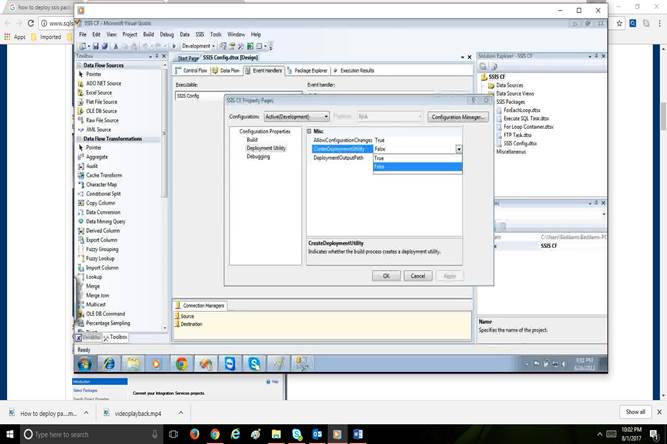The image size is (667, 444).
Task: Select Build under Configuration Properties
Action: click(x=252, y=139)
